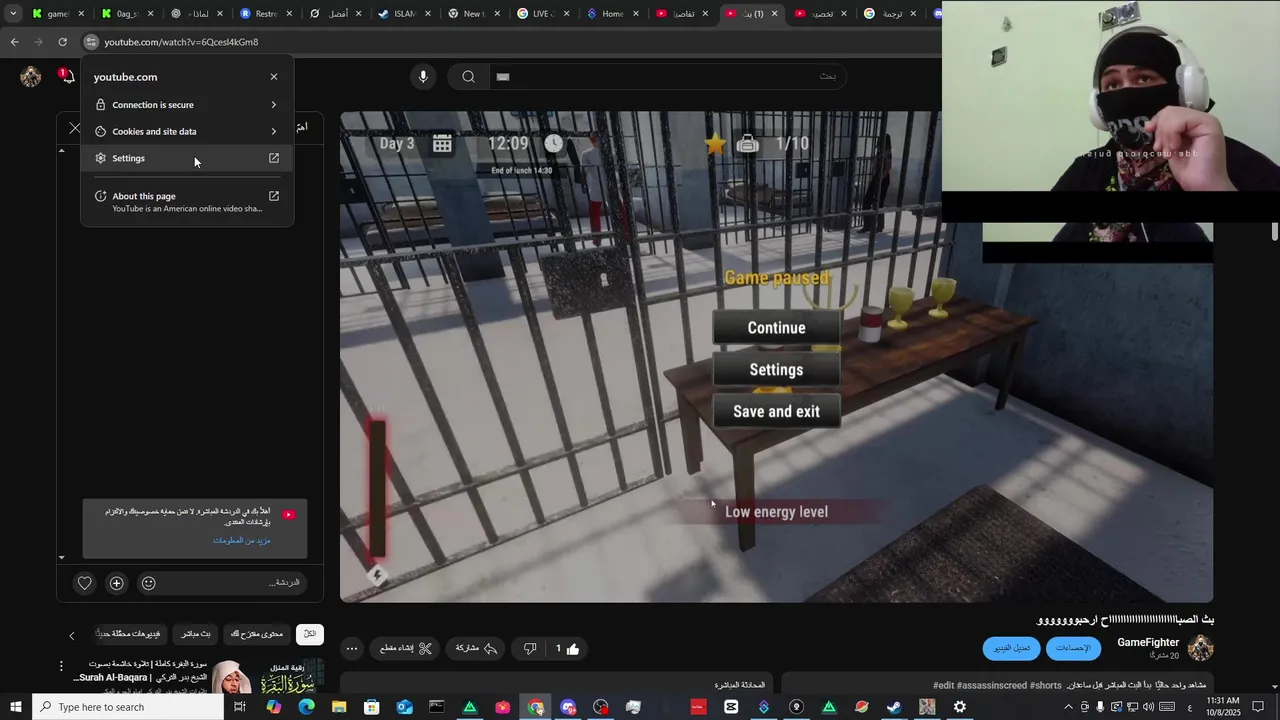
Task: Open the learn more link in chat notice
Action: (242, 540)
